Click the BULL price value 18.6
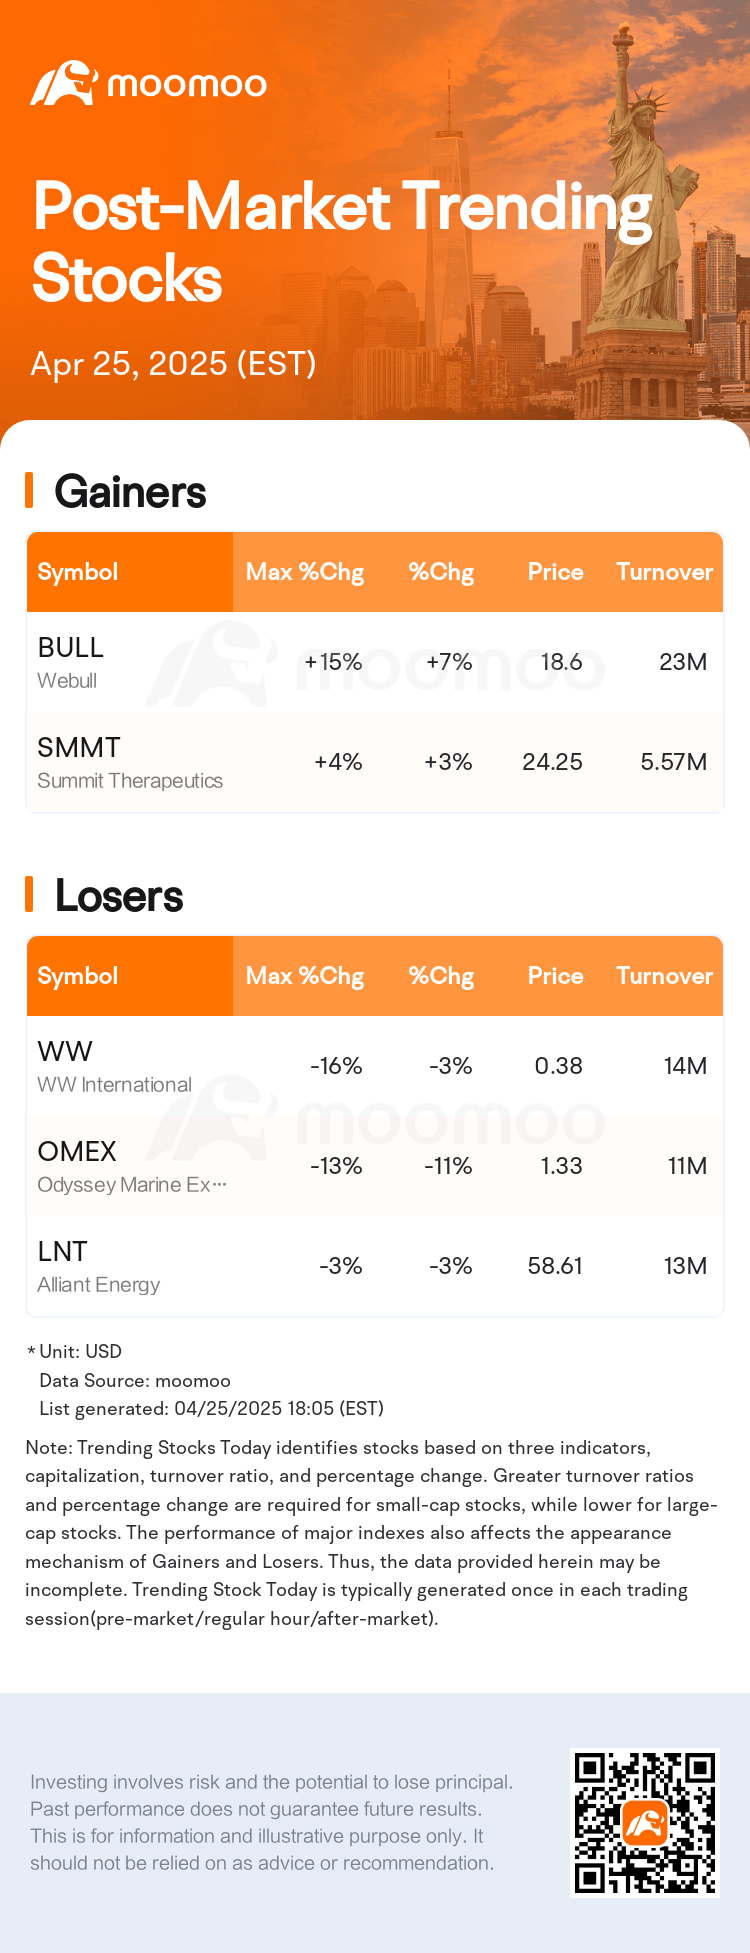 point(561,662)
